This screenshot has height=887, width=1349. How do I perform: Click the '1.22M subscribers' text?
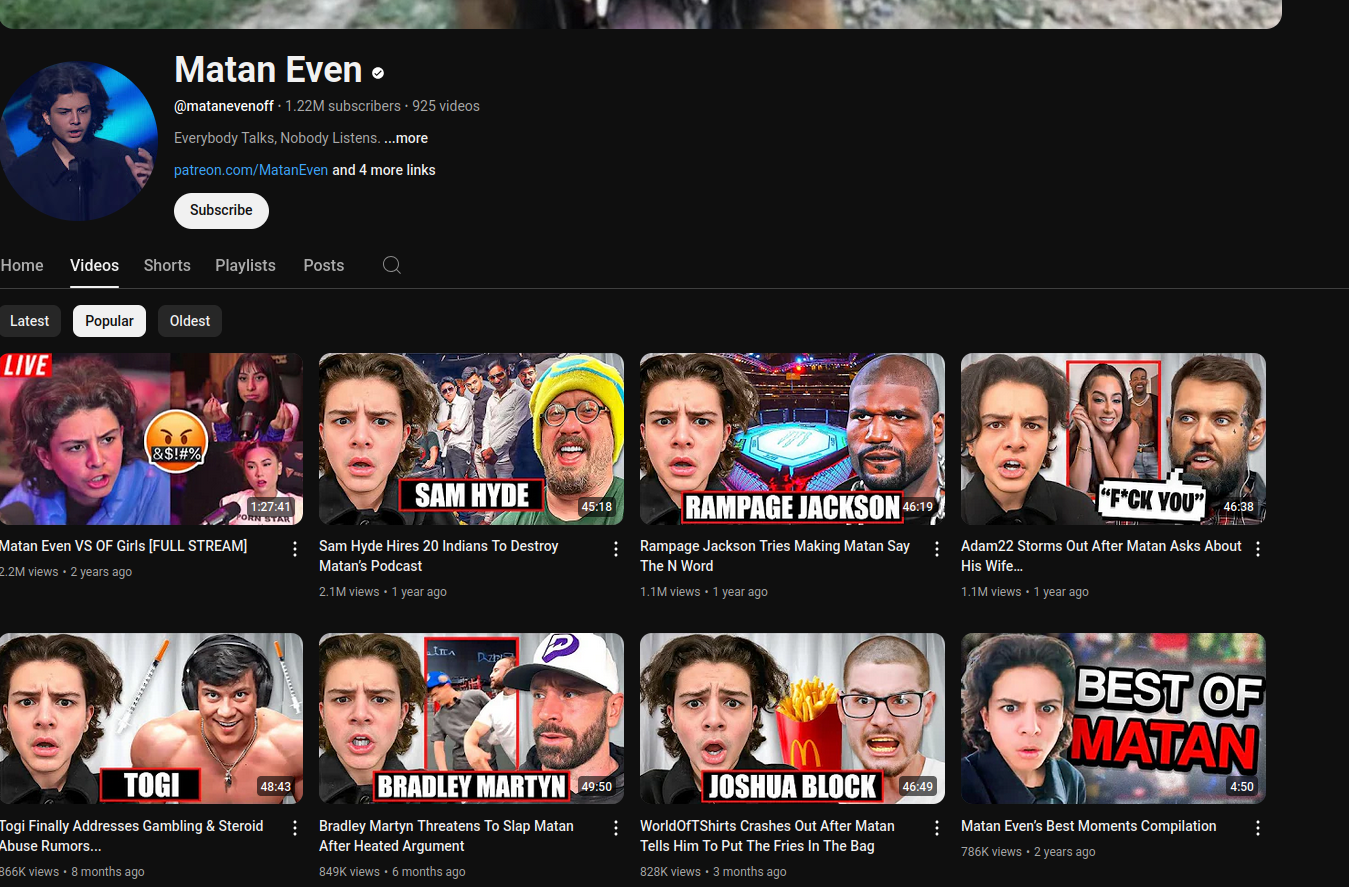[x=342, y=106]
